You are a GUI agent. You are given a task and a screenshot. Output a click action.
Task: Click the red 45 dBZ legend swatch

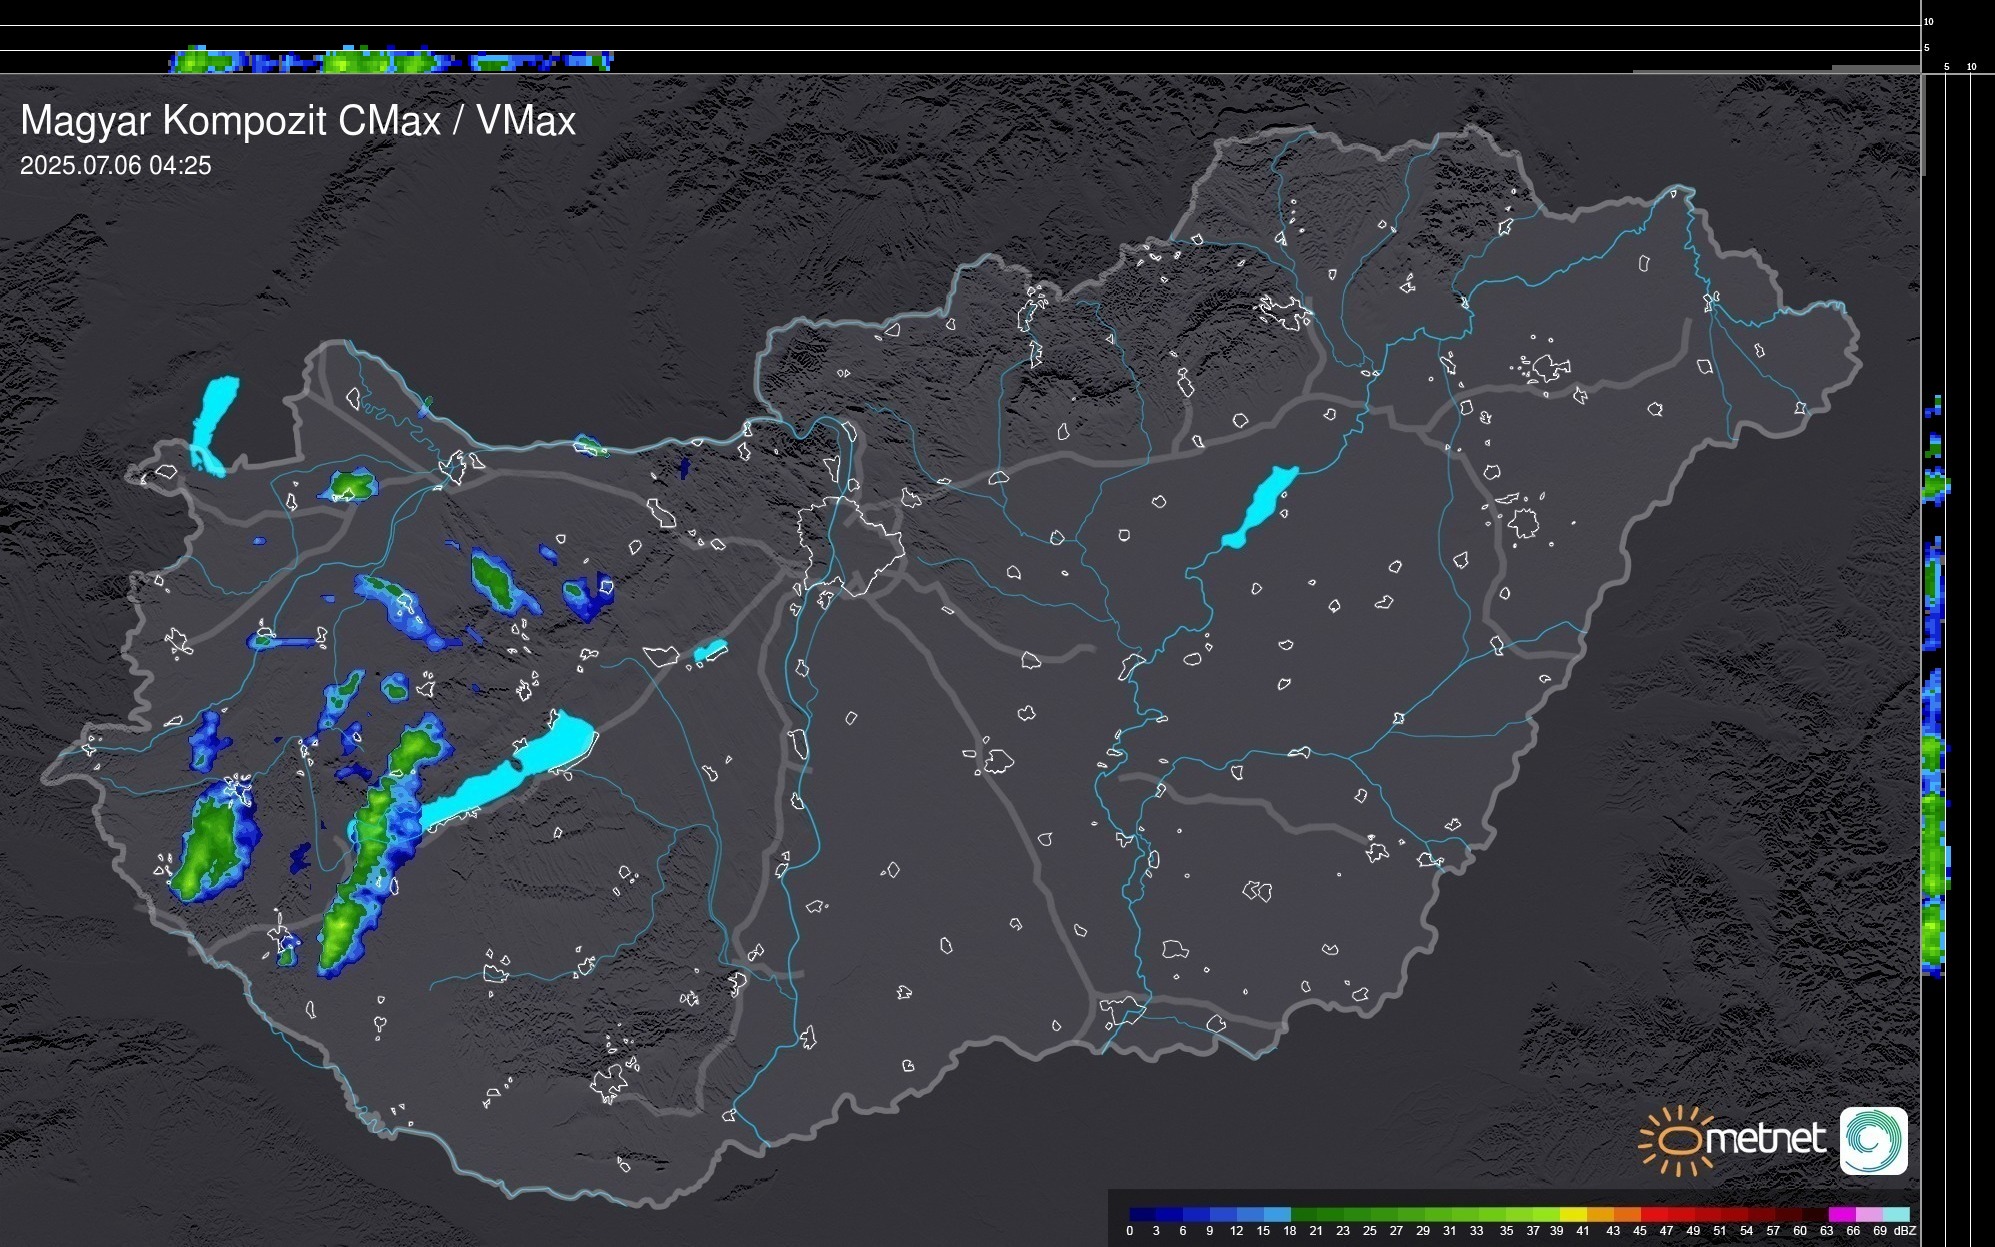[x=1652, y=1214]
